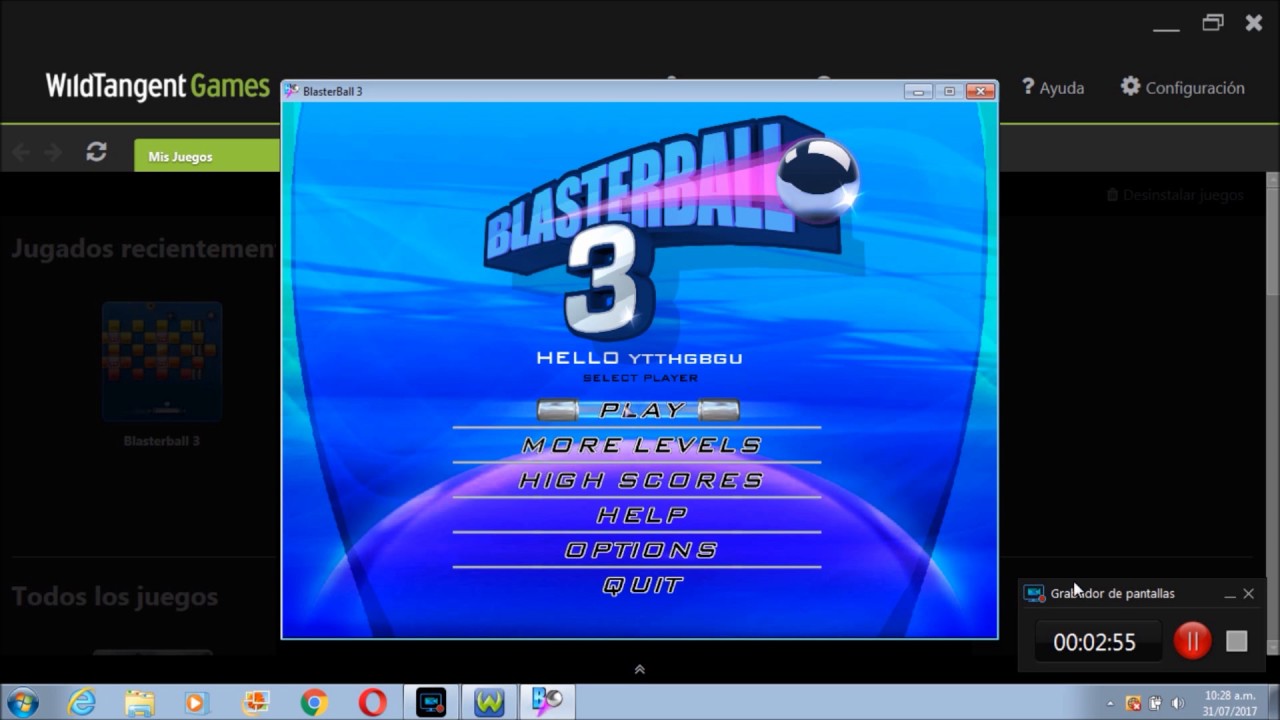The image size is (1280, 720).
Task: Click the Jugados recientemente heading
Action: [x=143, y=248]
